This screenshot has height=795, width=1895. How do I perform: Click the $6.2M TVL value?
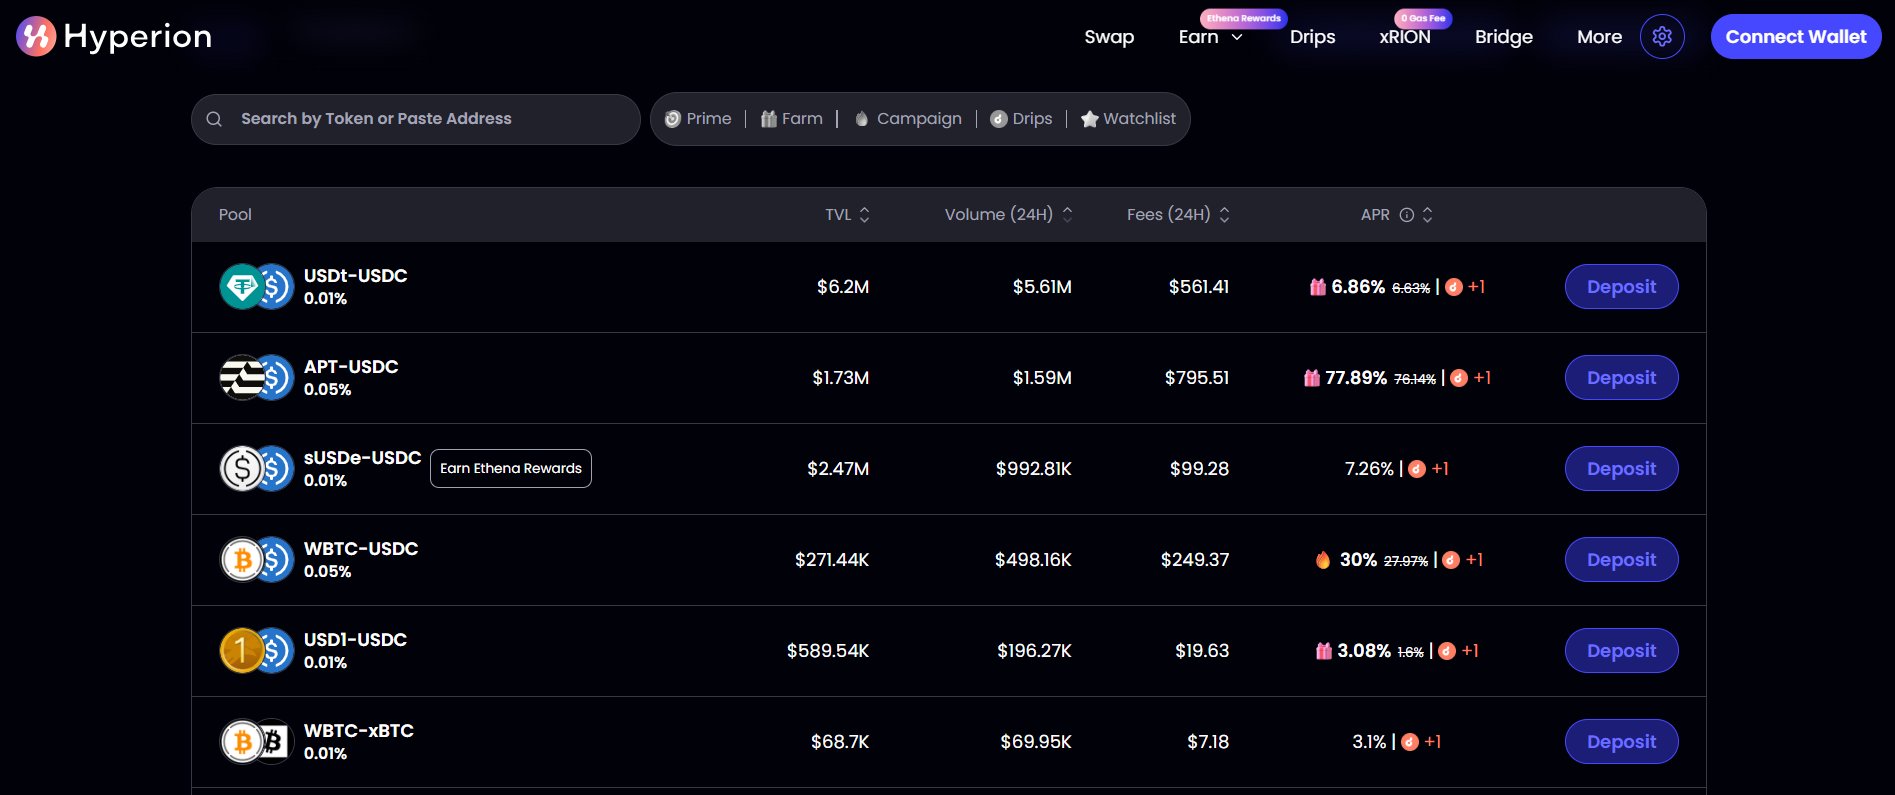point(843,287)
